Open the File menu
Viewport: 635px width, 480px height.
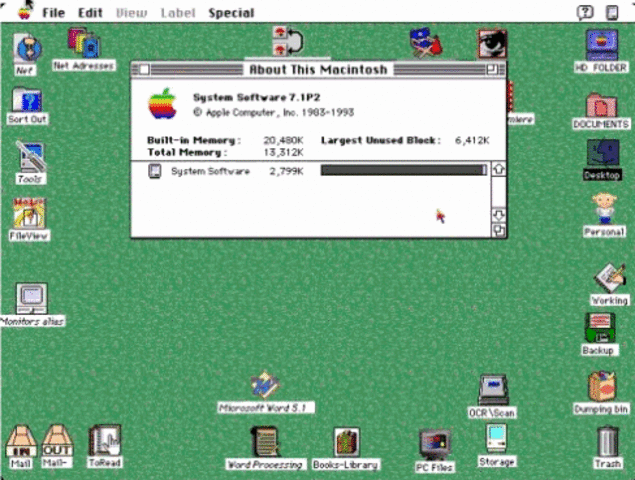(53, 13)
